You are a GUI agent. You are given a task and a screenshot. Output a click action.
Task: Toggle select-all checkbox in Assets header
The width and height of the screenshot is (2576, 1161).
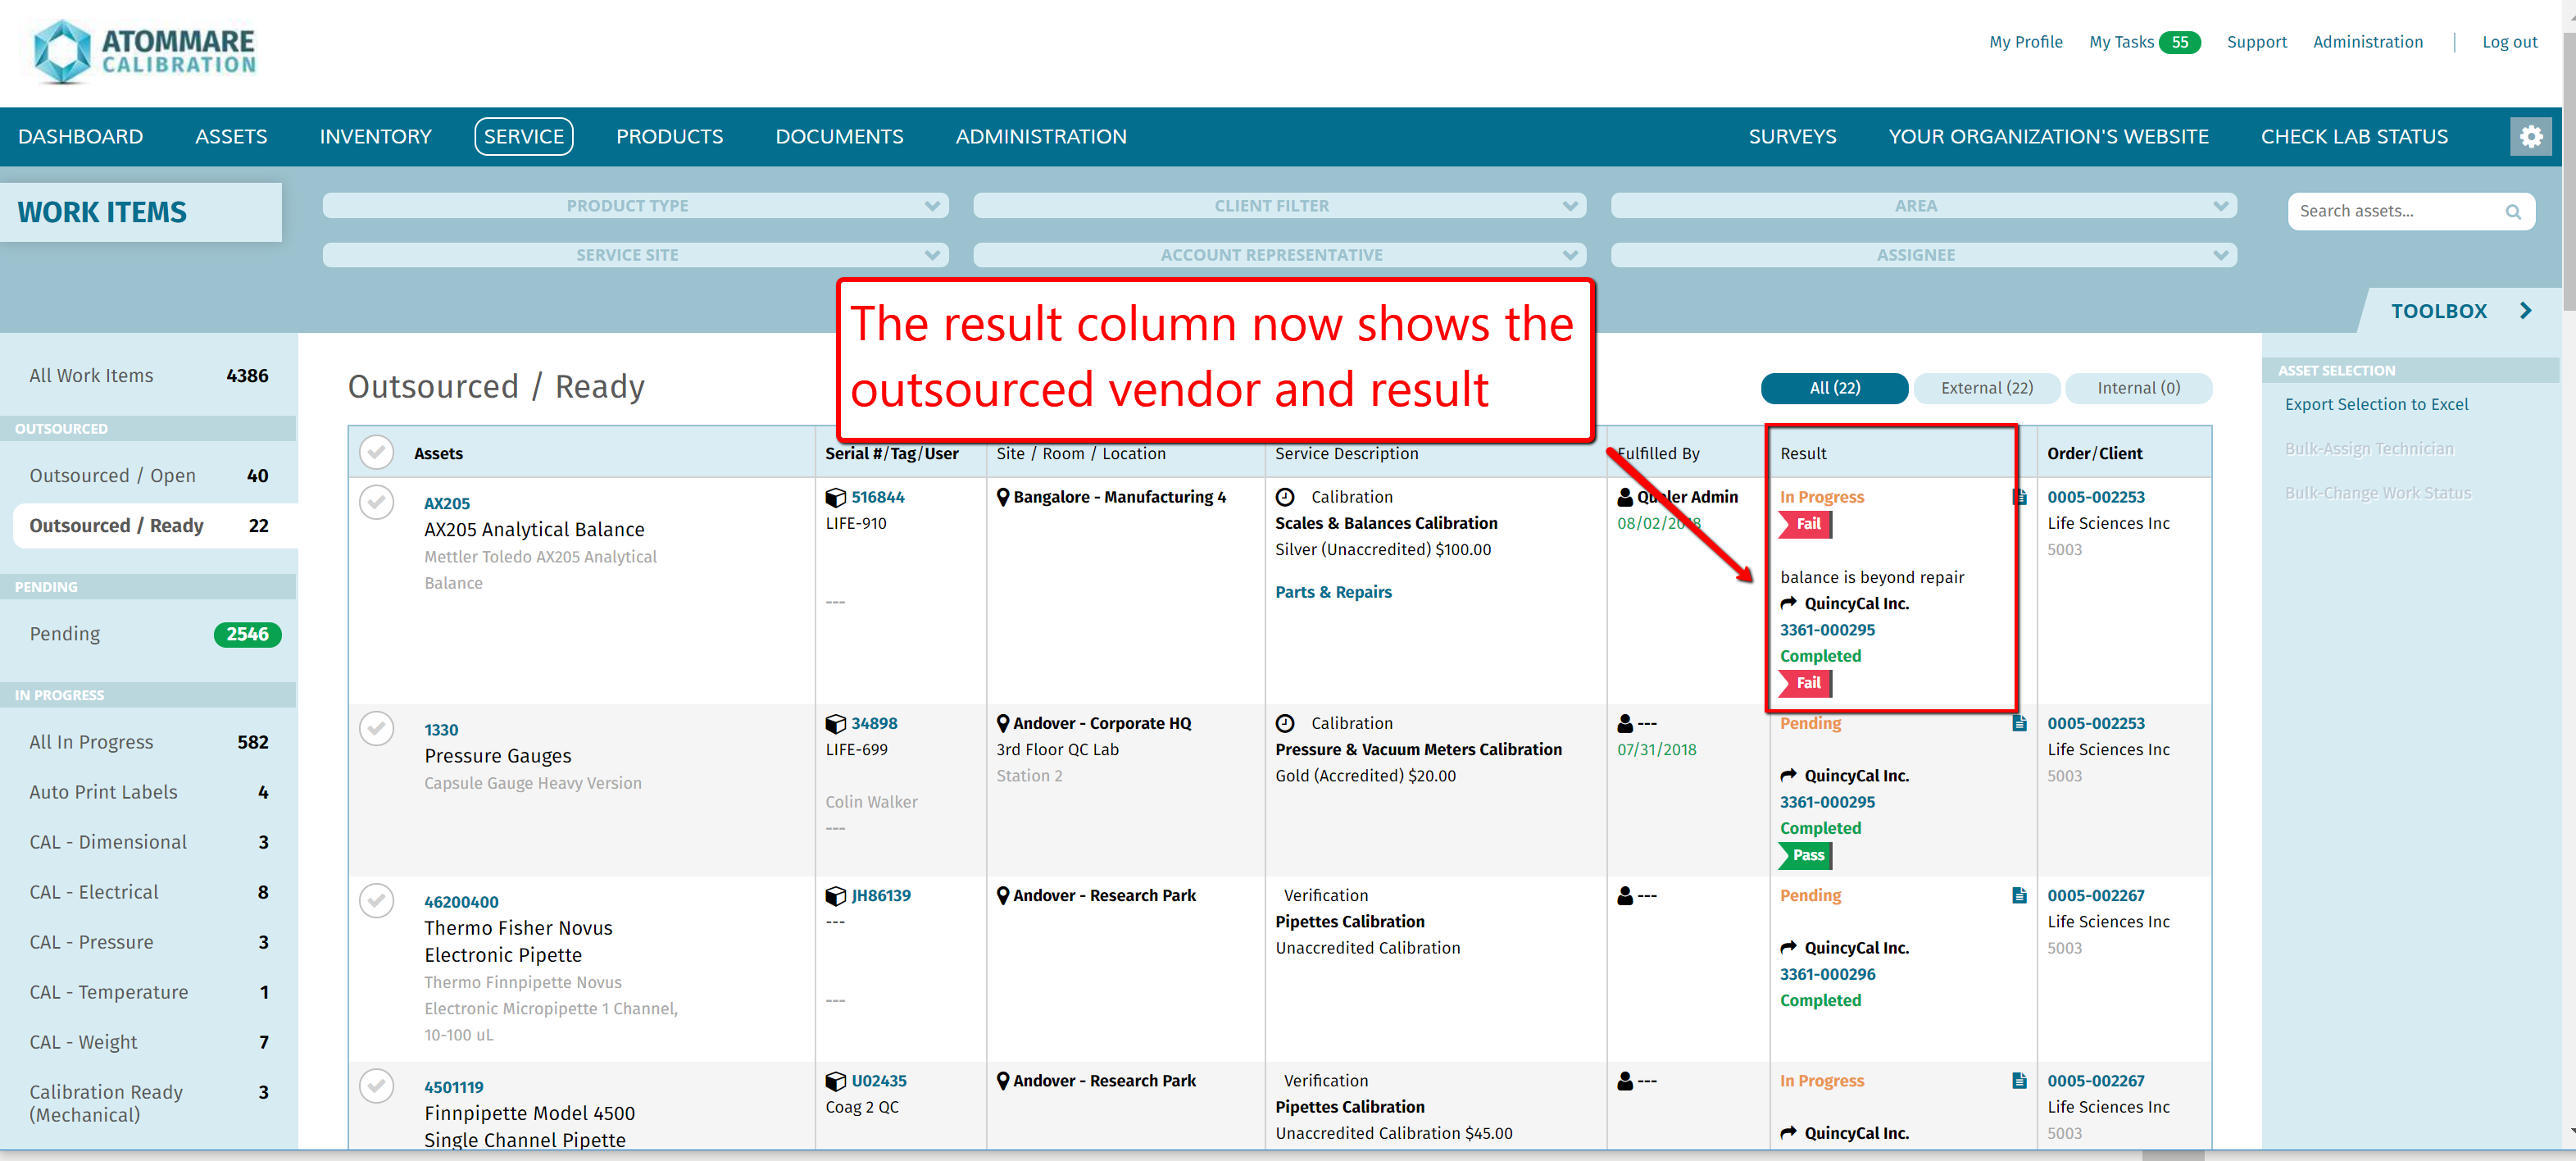click(376, 453)
